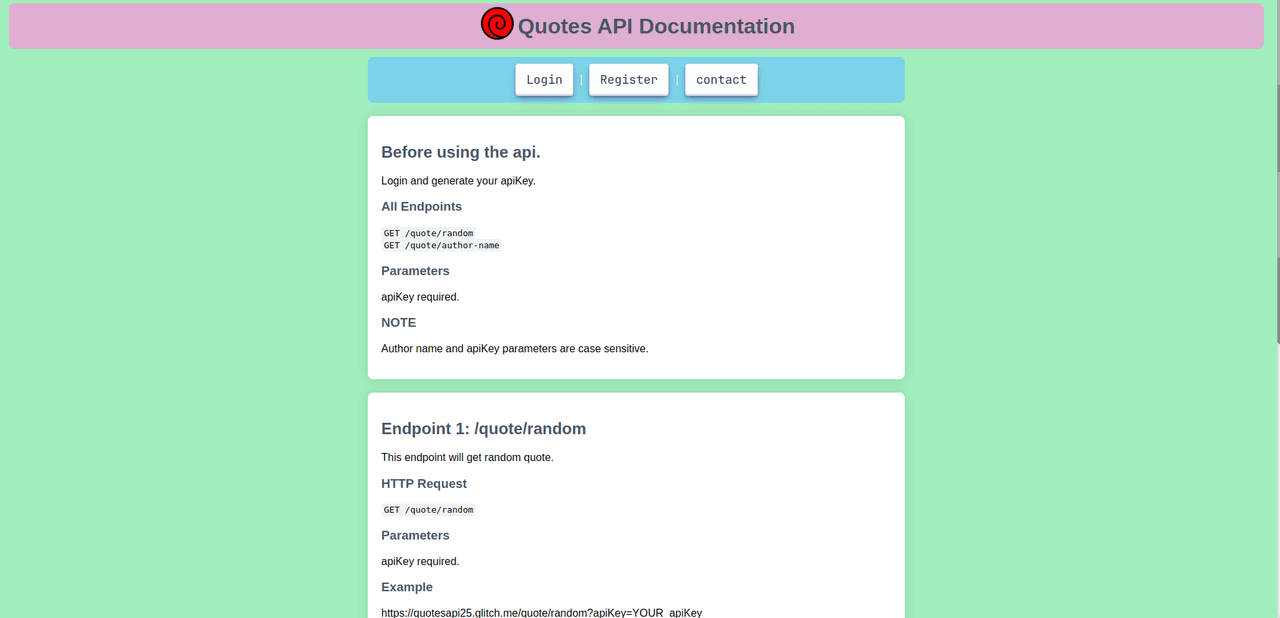This screenshot has width=1280, height=618.
Task: Click the Example subheading
Action: 407,587
